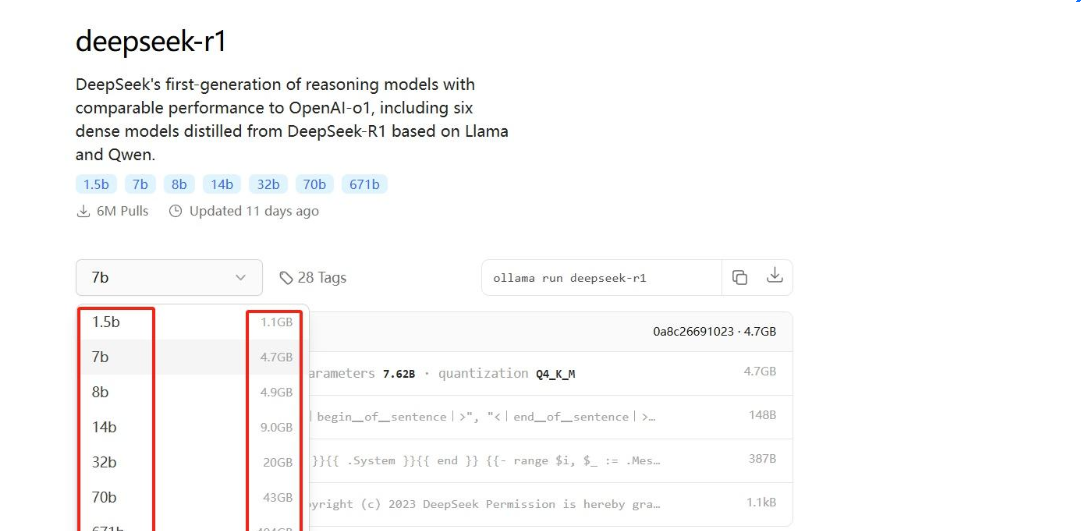This screenshot has height=531, width=1081.
Task: Click the download icon beside the command
Action: tap(775, 276)
